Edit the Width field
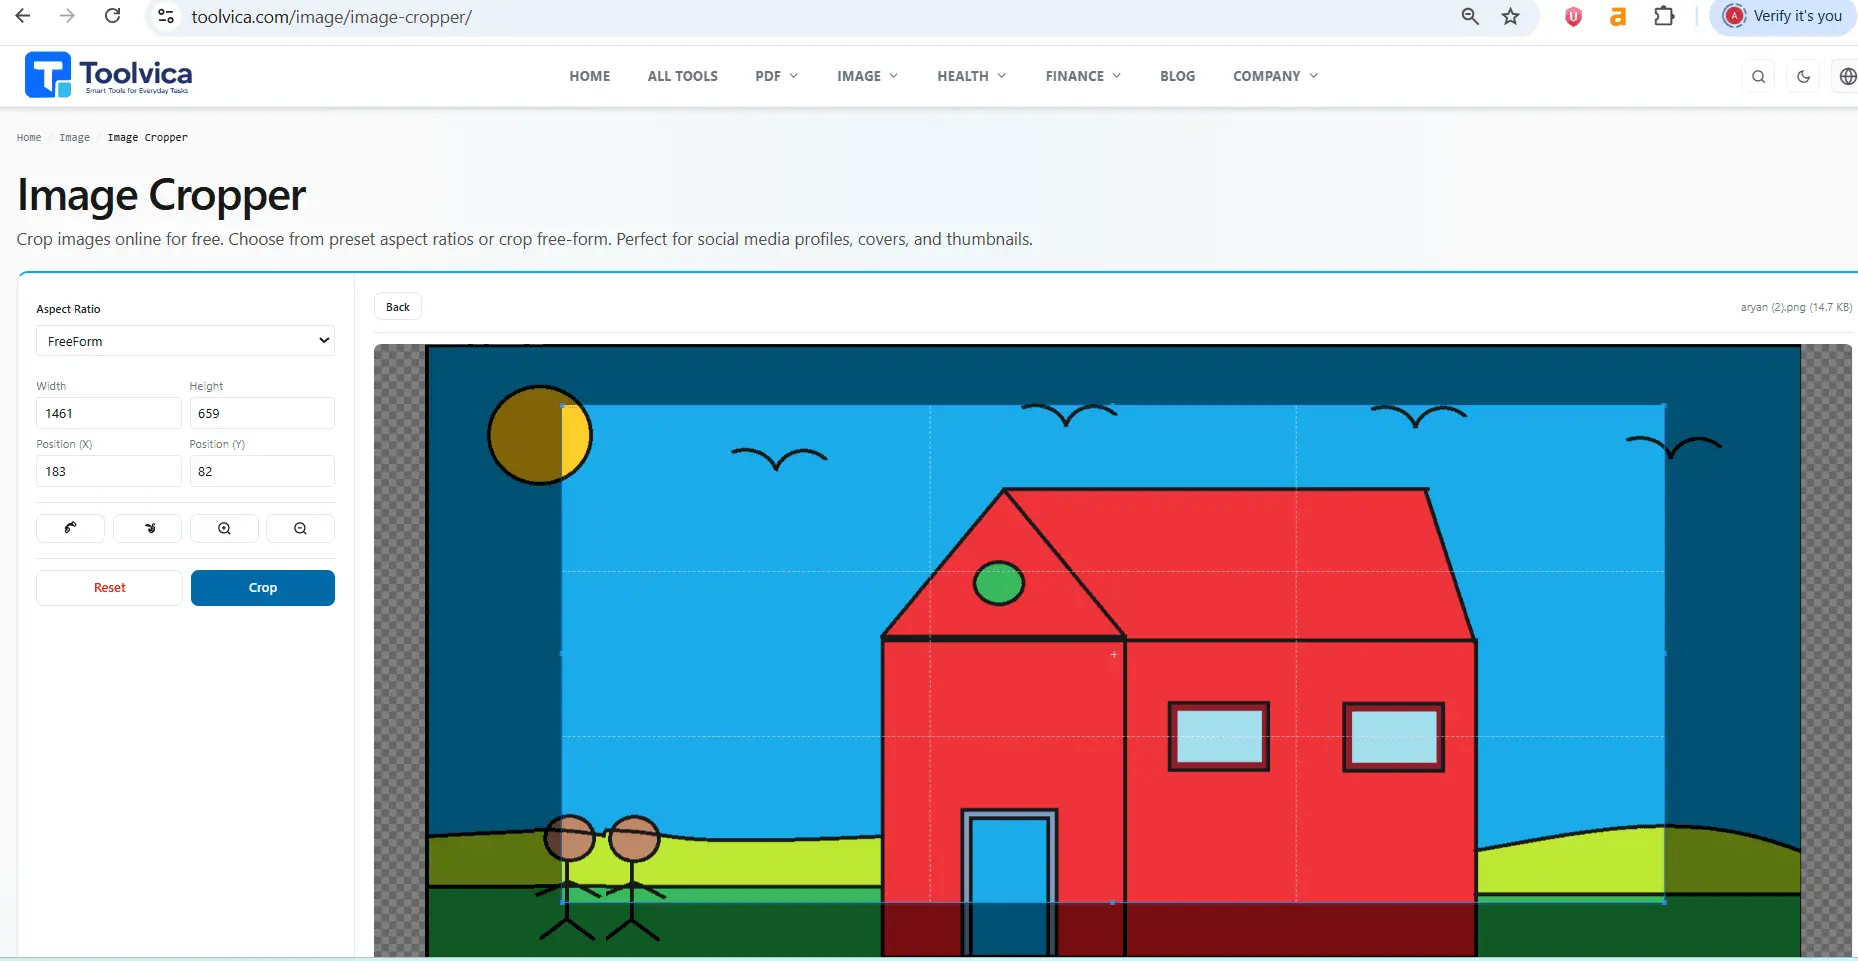 [x=109, y=413]
